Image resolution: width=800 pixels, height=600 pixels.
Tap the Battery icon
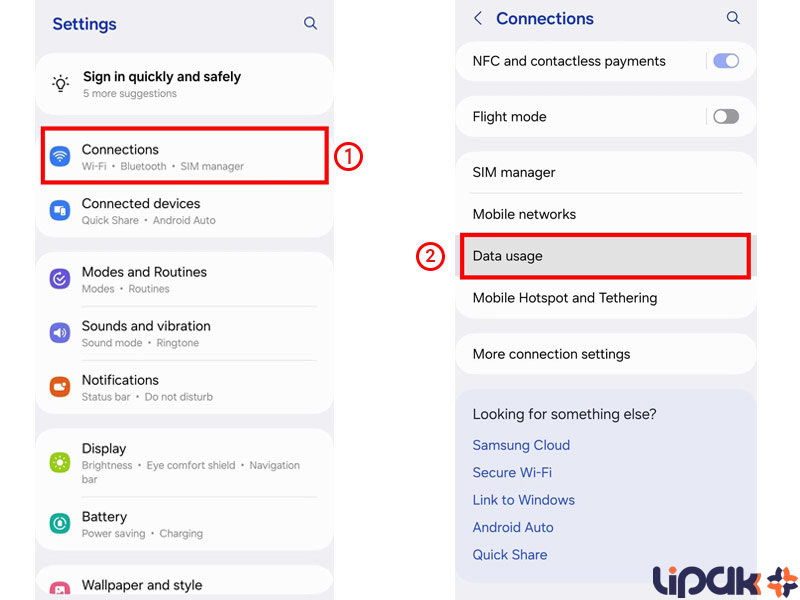(x=60, y=523)
